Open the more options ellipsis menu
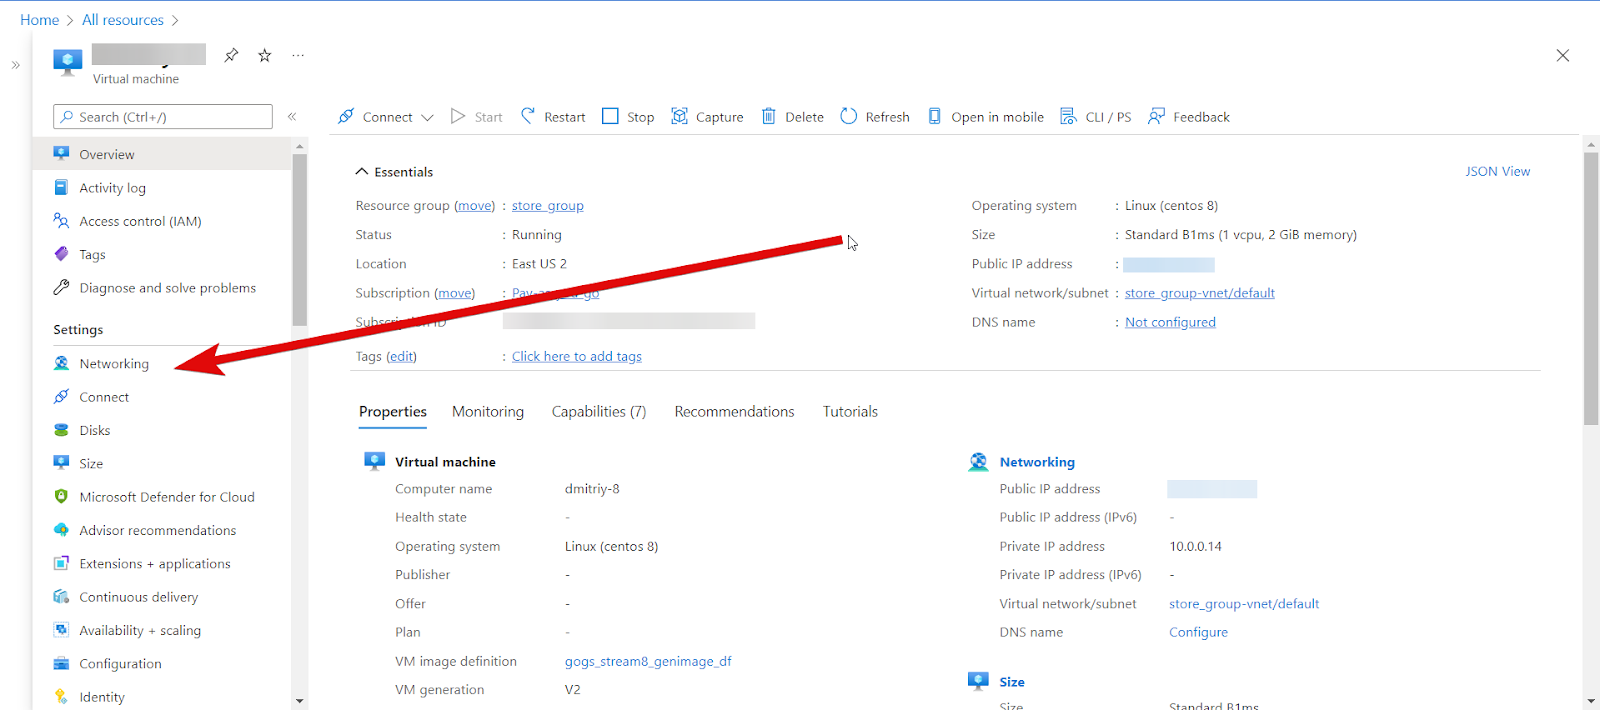This screenshot has height=710, width=1600. tap(298, 55)
